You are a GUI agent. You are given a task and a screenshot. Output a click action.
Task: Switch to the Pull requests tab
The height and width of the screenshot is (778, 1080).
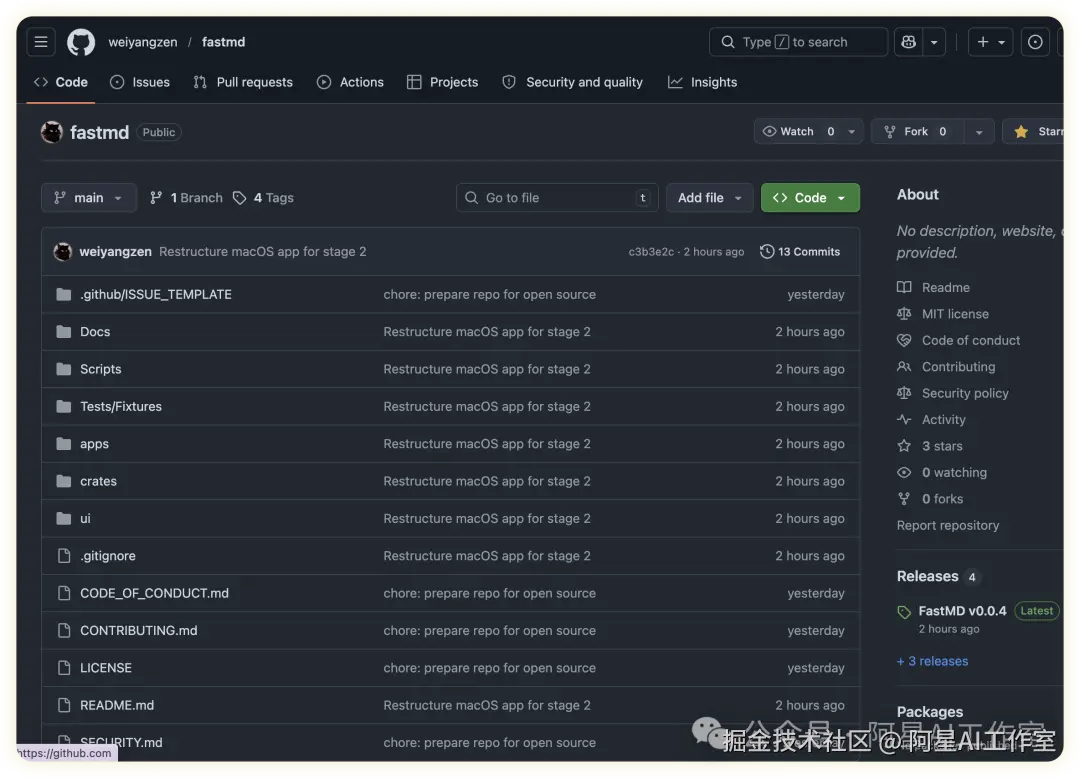243,83
